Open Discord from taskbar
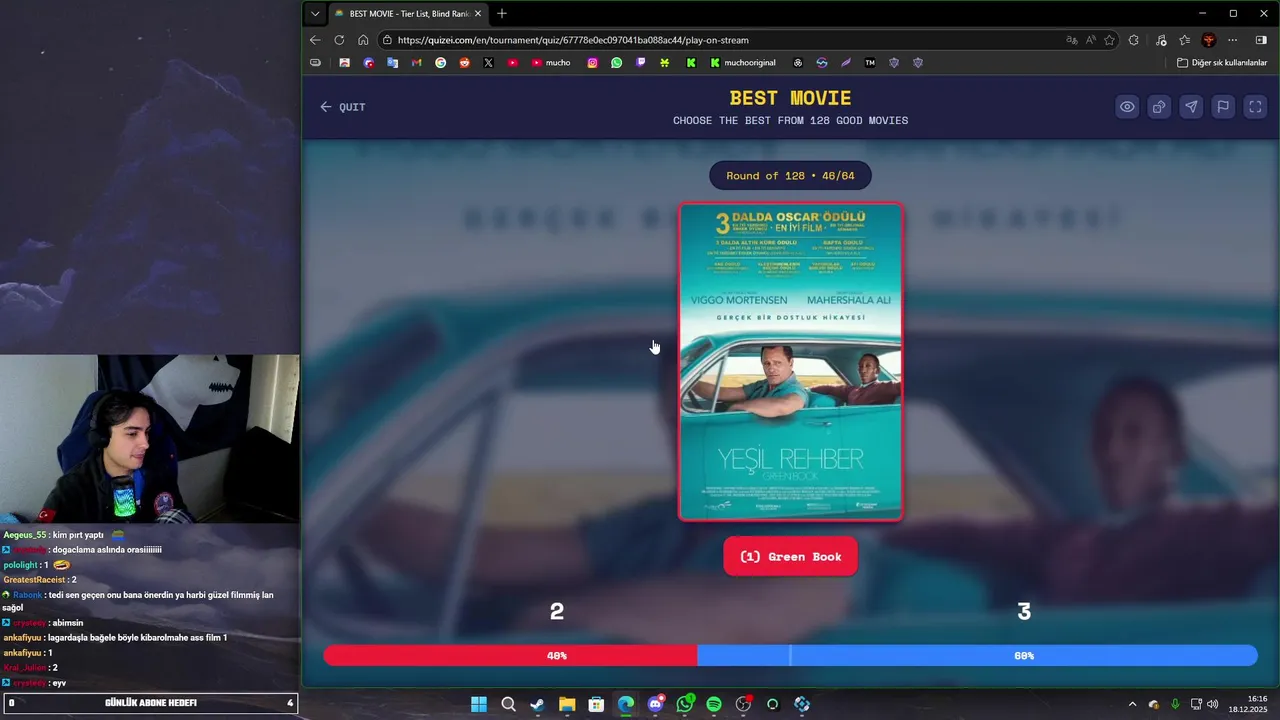 pos(655,704)
